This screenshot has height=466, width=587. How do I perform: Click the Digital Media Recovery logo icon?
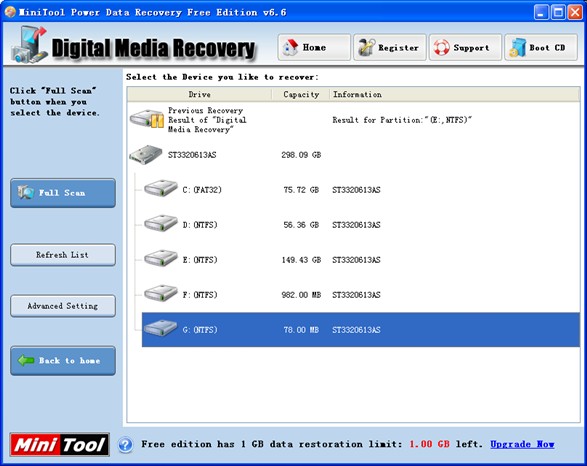coord(29,45)
